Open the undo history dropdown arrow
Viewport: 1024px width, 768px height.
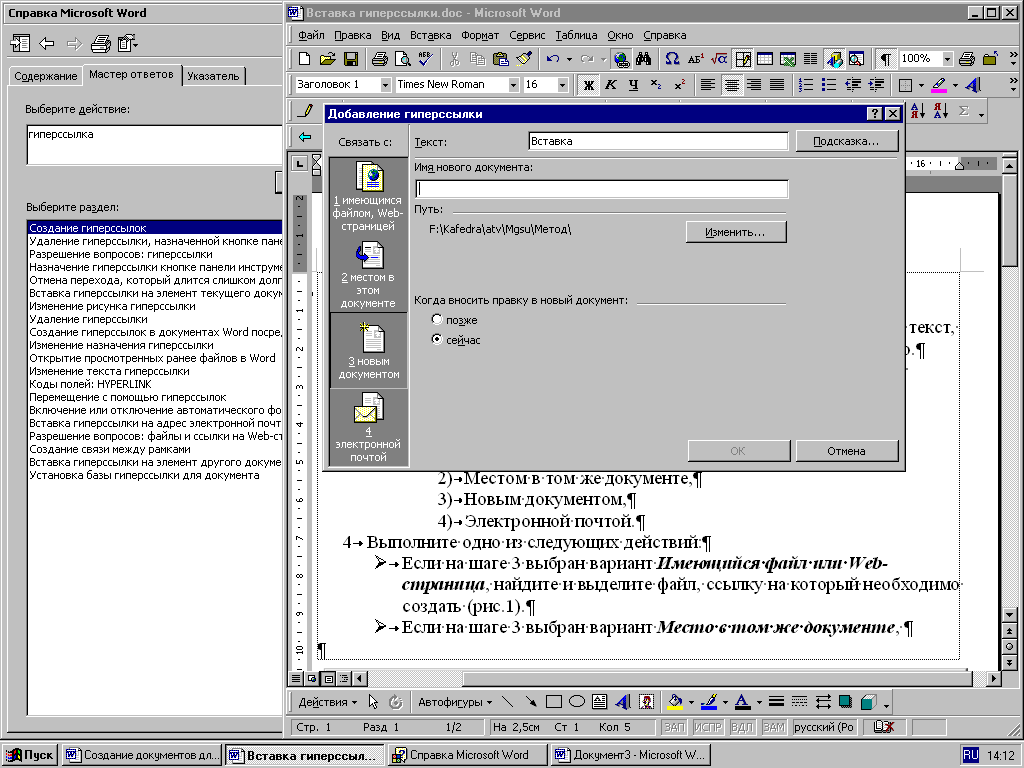coord(569,59)
